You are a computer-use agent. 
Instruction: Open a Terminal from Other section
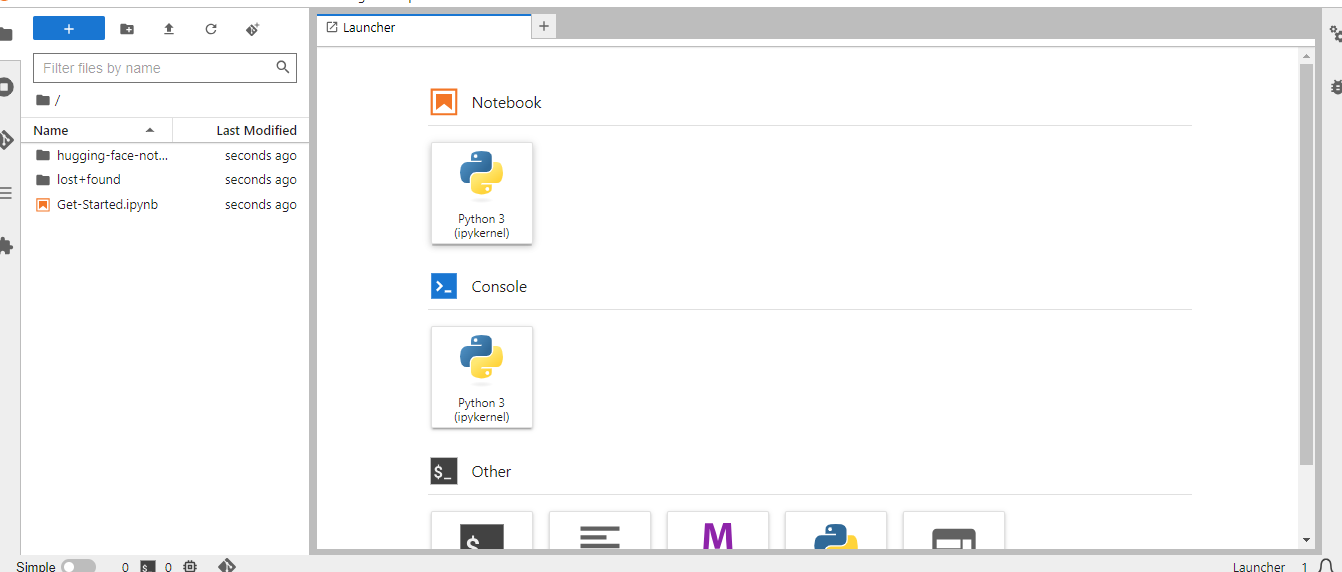point(482,531)
